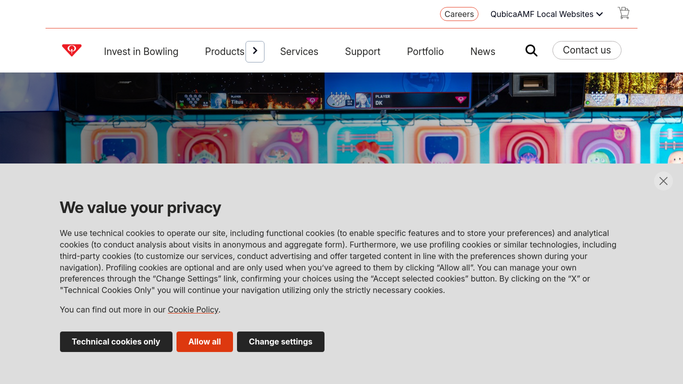Open the Invest in Bowling menu
683x384 pixels.
(x=141, y=51)
